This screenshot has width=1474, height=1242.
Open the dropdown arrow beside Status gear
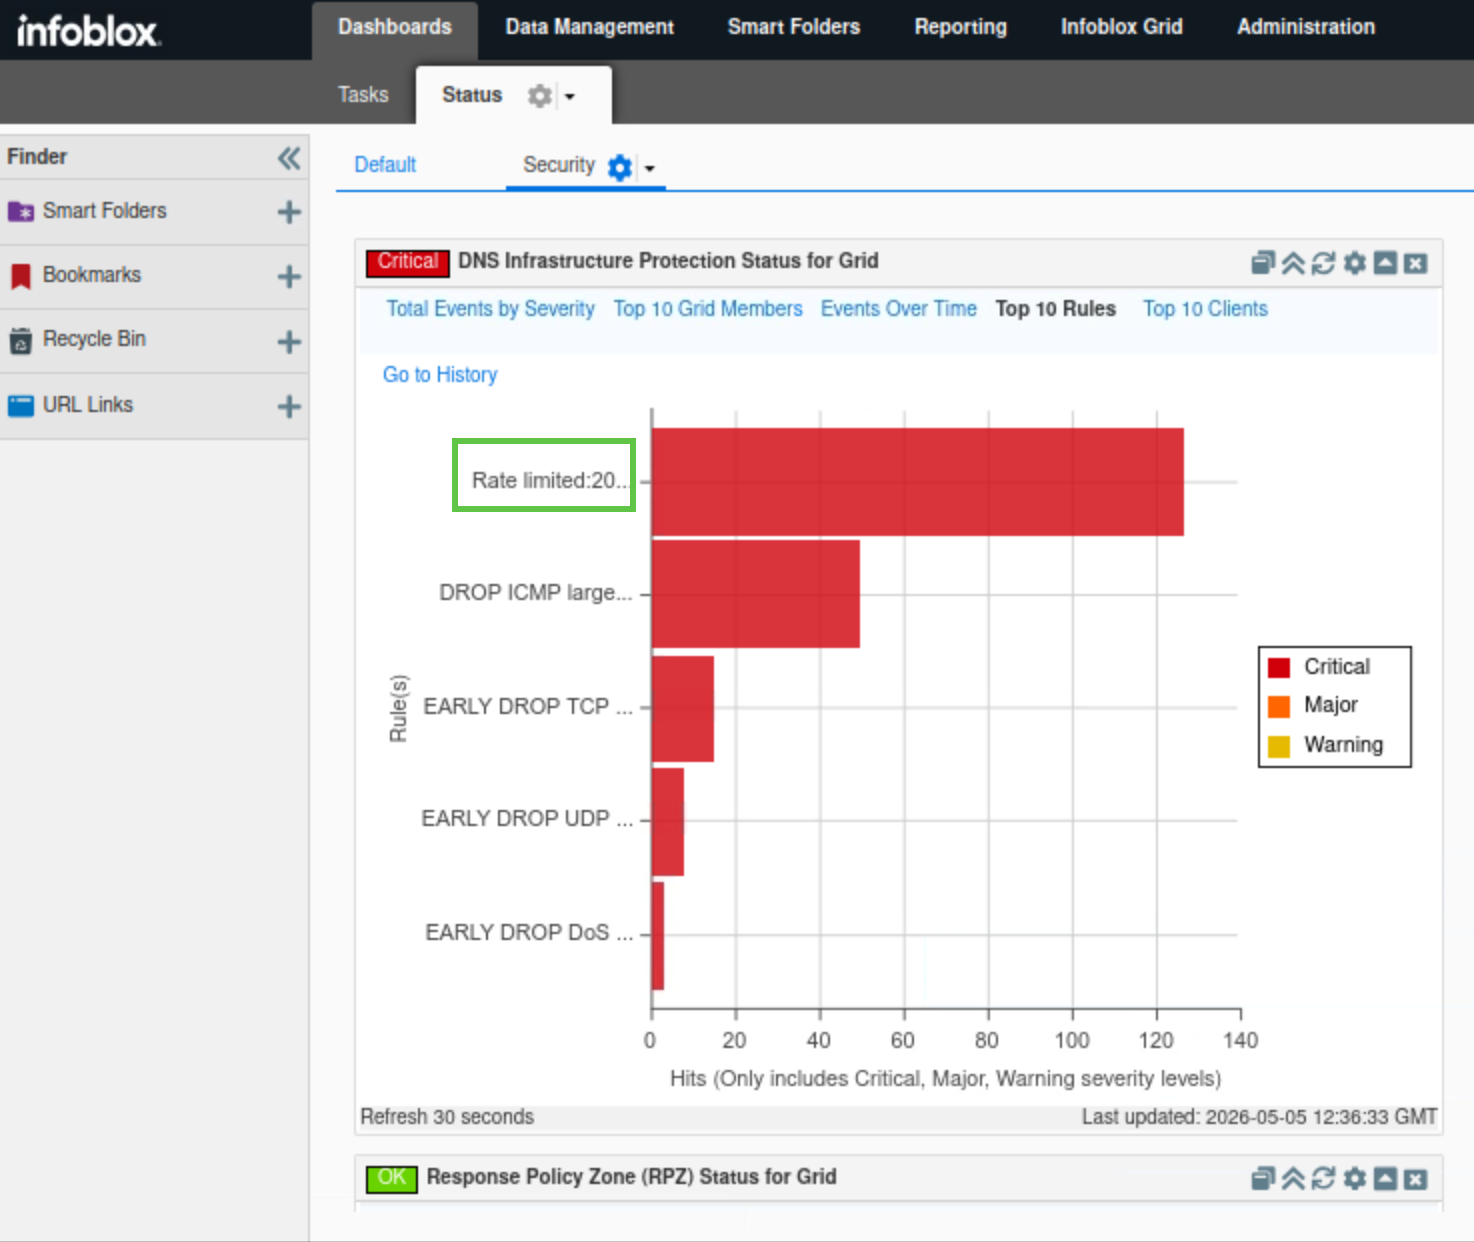click(x=569, y=97)
